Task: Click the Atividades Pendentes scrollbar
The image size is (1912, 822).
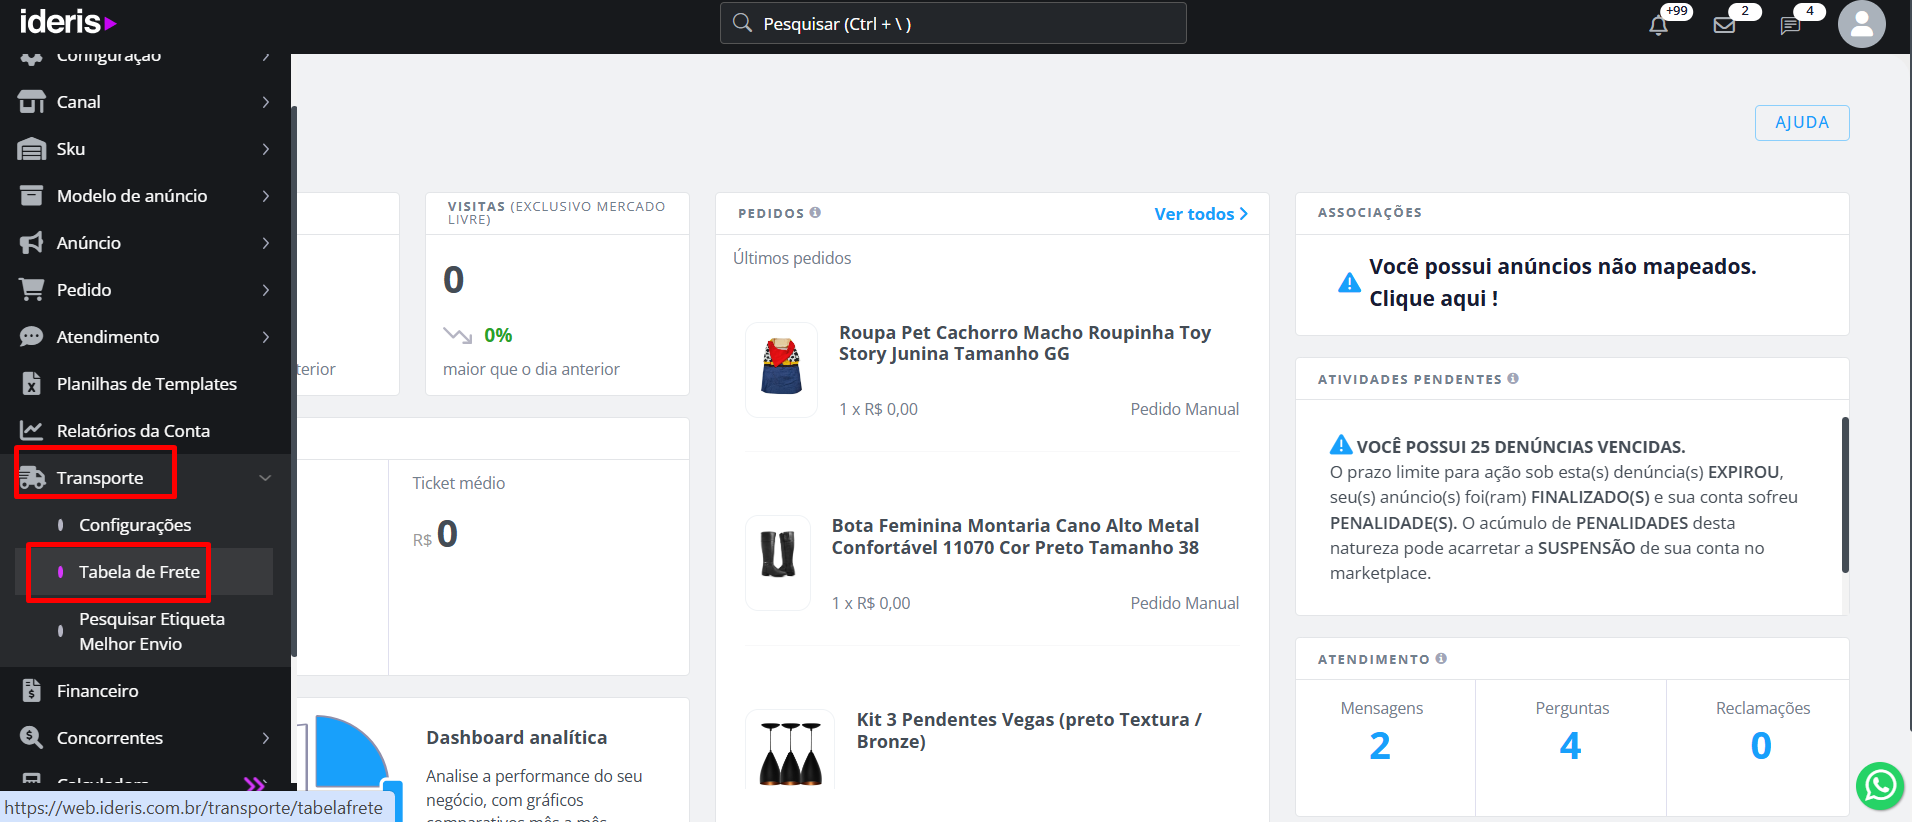Action: (1845, 495)
